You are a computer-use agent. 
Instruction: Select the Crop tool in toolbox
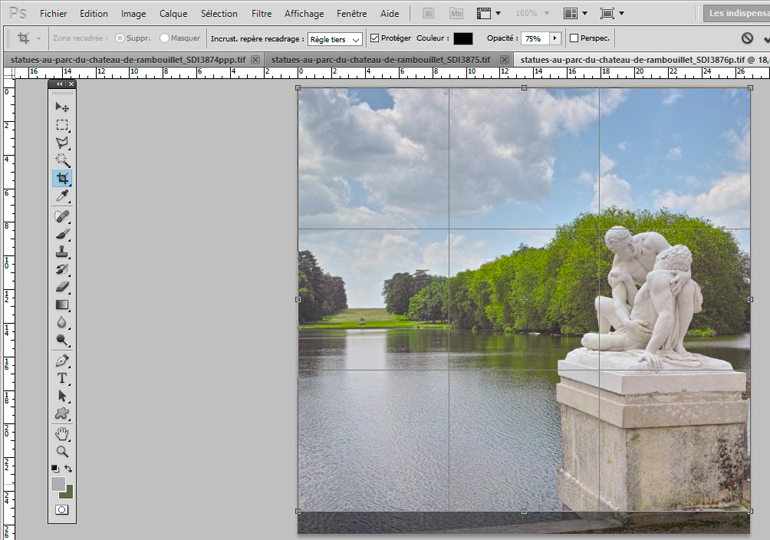click(62, 178)
